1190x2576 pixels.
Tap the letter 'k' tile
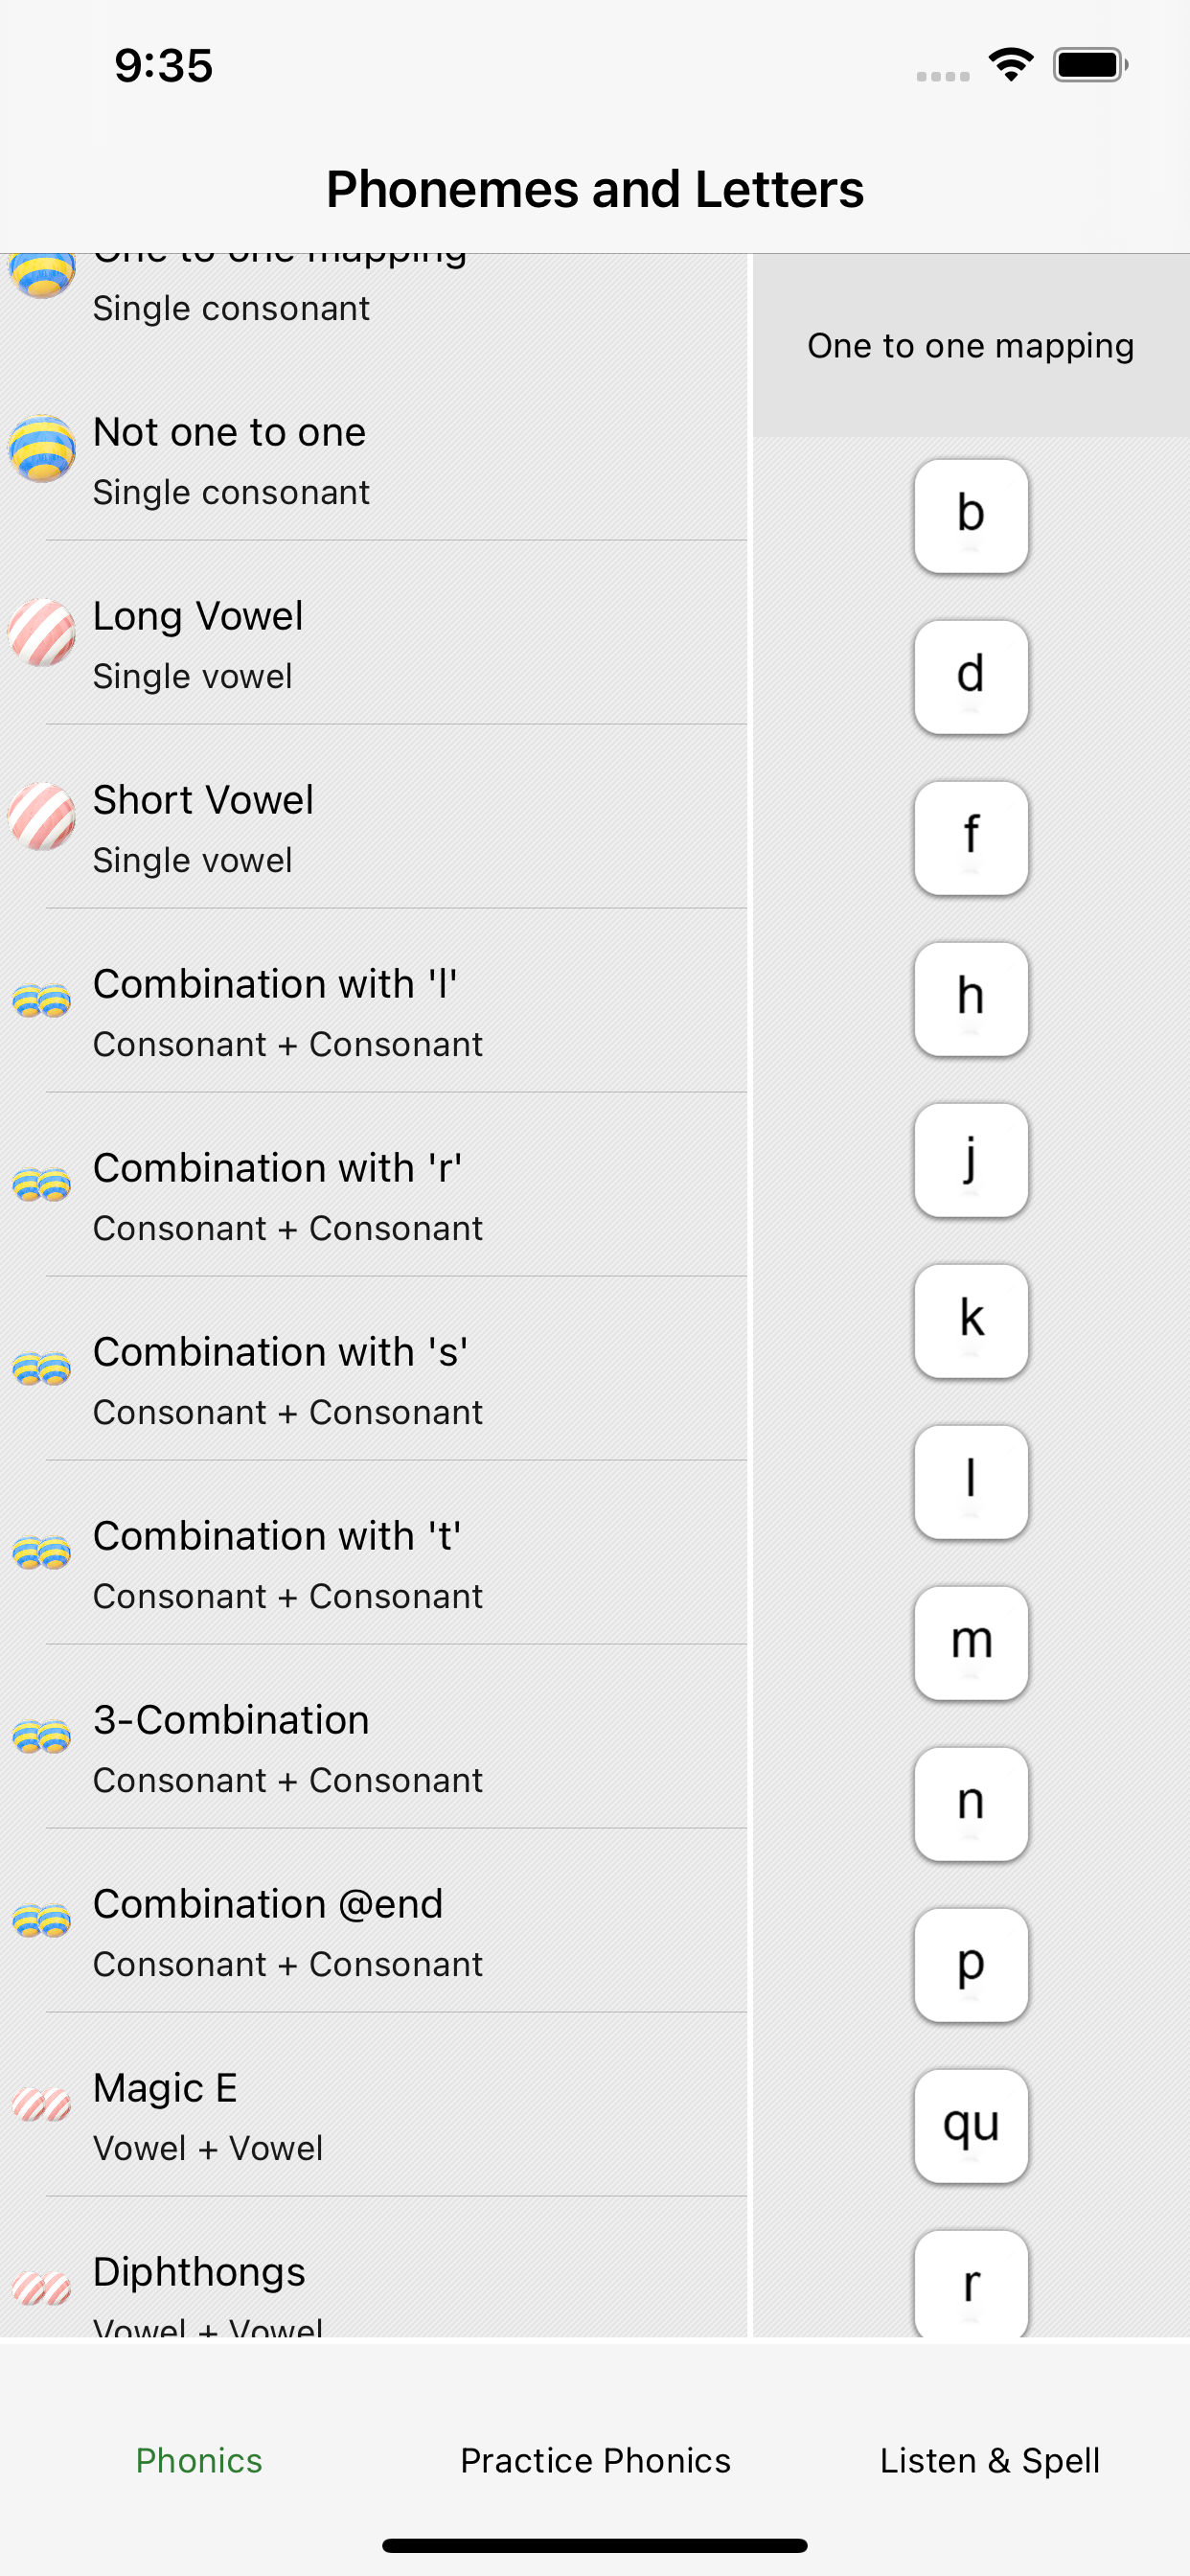click(971, 1321)
